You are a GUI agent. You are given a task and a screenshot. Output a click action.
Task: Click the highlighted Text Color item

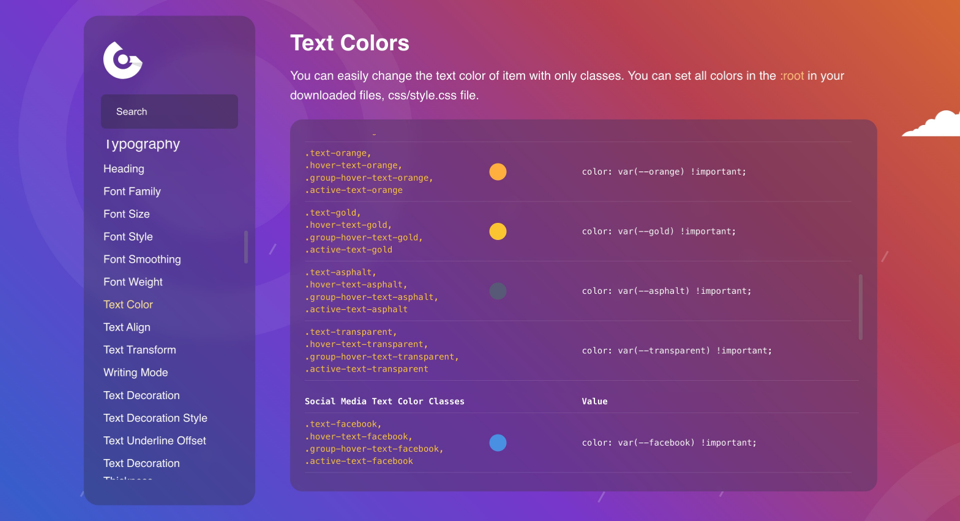pos(128,305)
